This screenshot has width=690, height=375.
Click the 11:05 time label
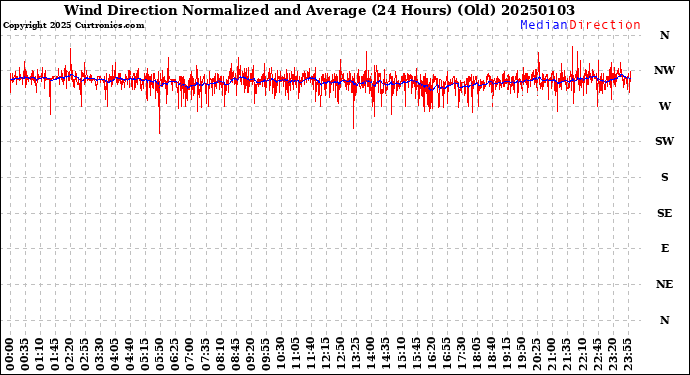pyautogui.click(x=296, y=354)
